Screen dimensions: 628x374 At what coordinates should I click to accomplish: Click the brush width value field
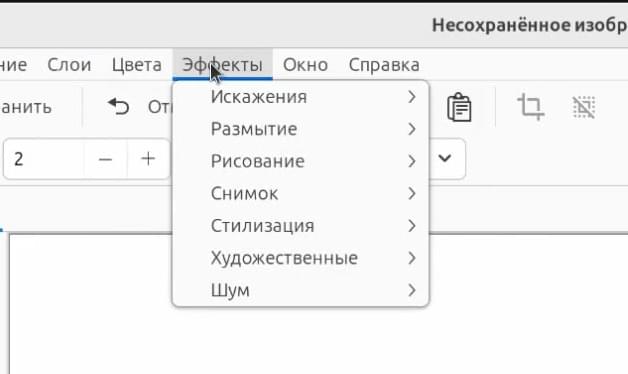[44, 159]
